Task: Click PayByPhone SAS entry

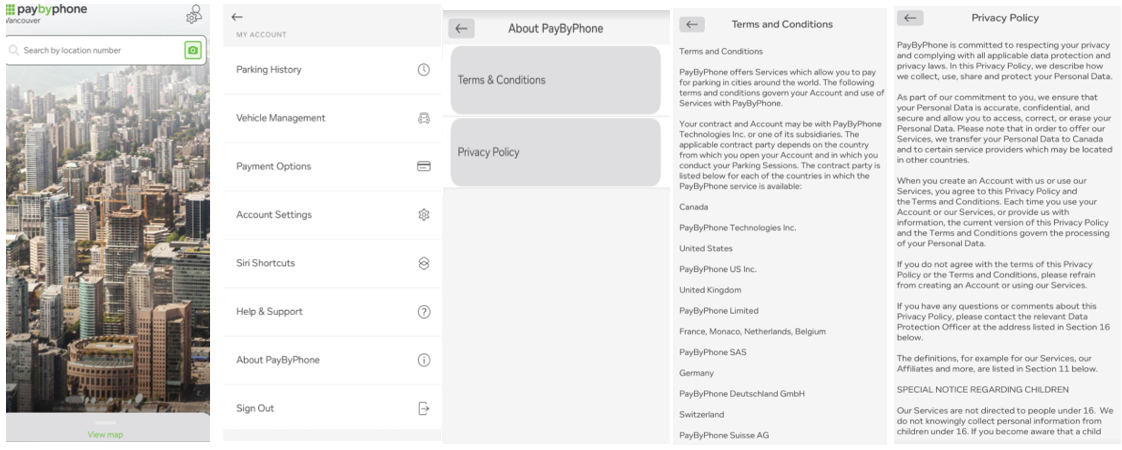Action: [713, 352]
